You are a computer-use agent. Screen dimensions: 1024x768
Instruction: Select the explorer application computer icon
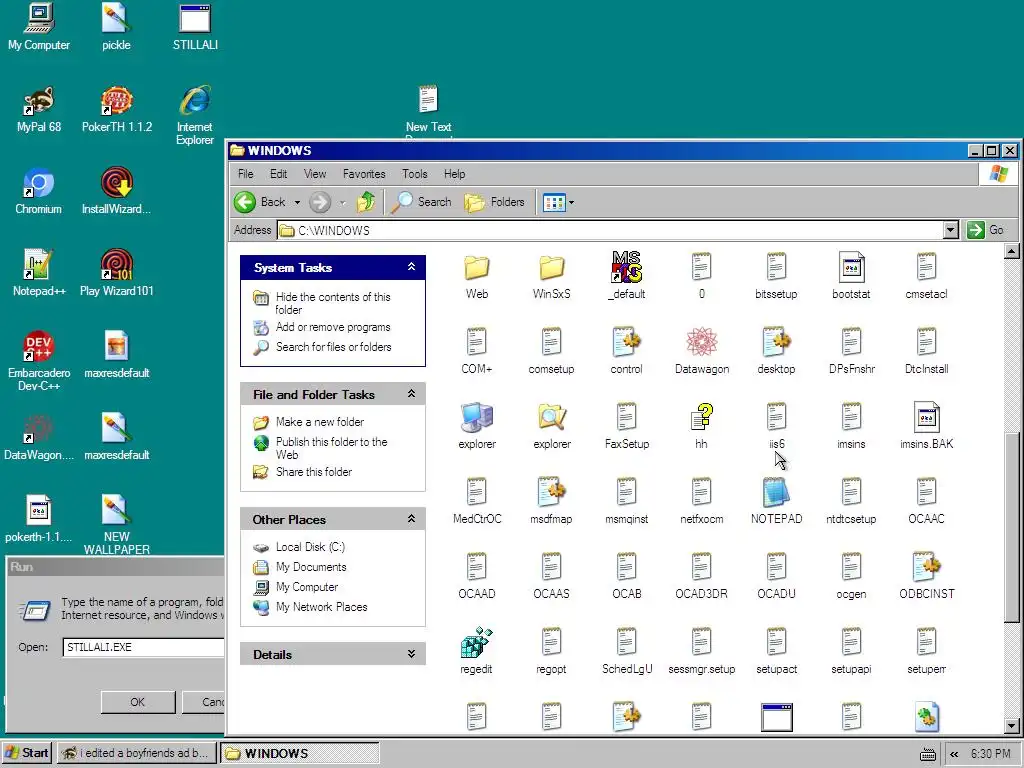[477, 418]
